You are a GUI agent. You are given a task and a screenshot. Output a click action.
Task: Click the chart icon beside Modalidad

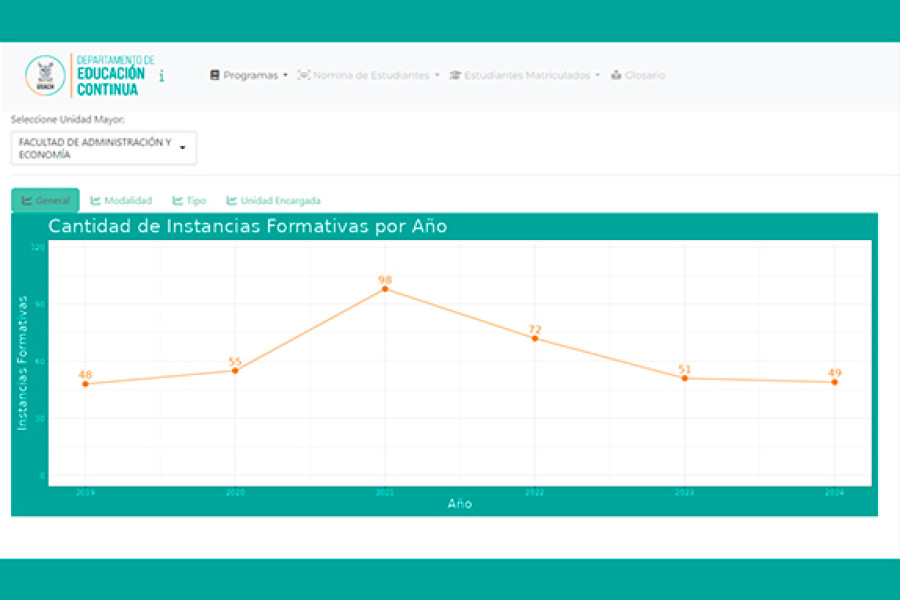[96, 200]
